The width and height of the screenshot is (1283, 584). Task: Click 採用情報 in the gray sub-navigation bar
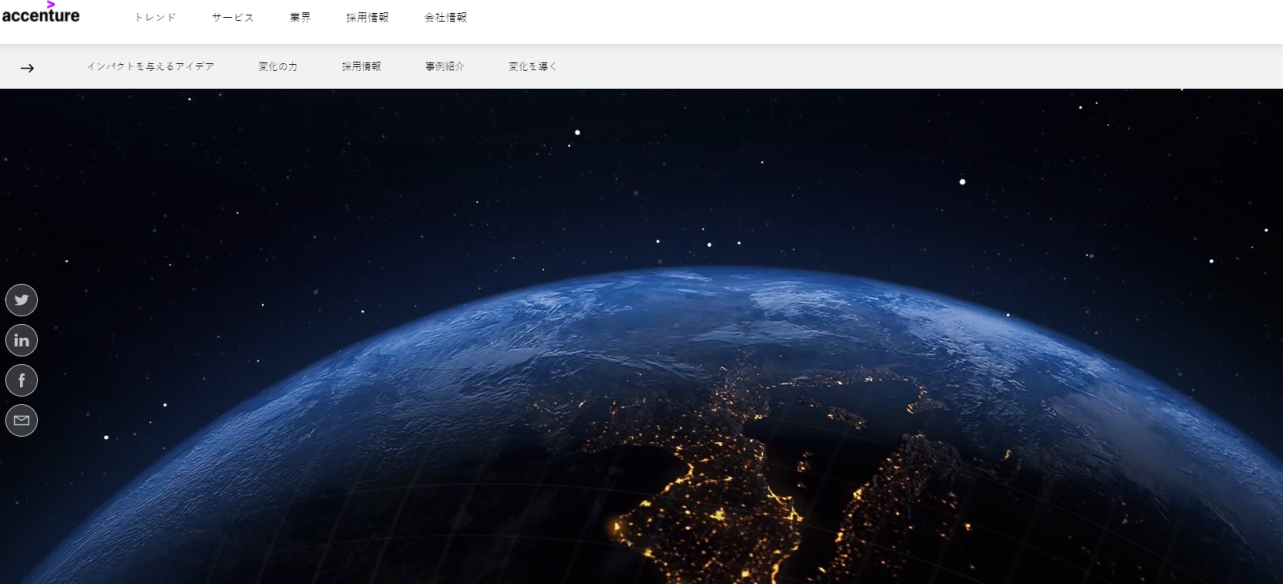361,67
